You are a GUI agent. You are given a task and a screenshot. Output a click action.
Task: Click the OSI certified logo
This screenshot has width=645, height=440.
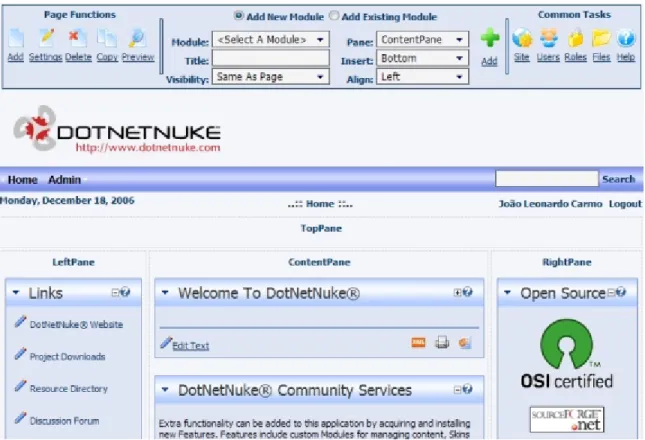[567, 354]
